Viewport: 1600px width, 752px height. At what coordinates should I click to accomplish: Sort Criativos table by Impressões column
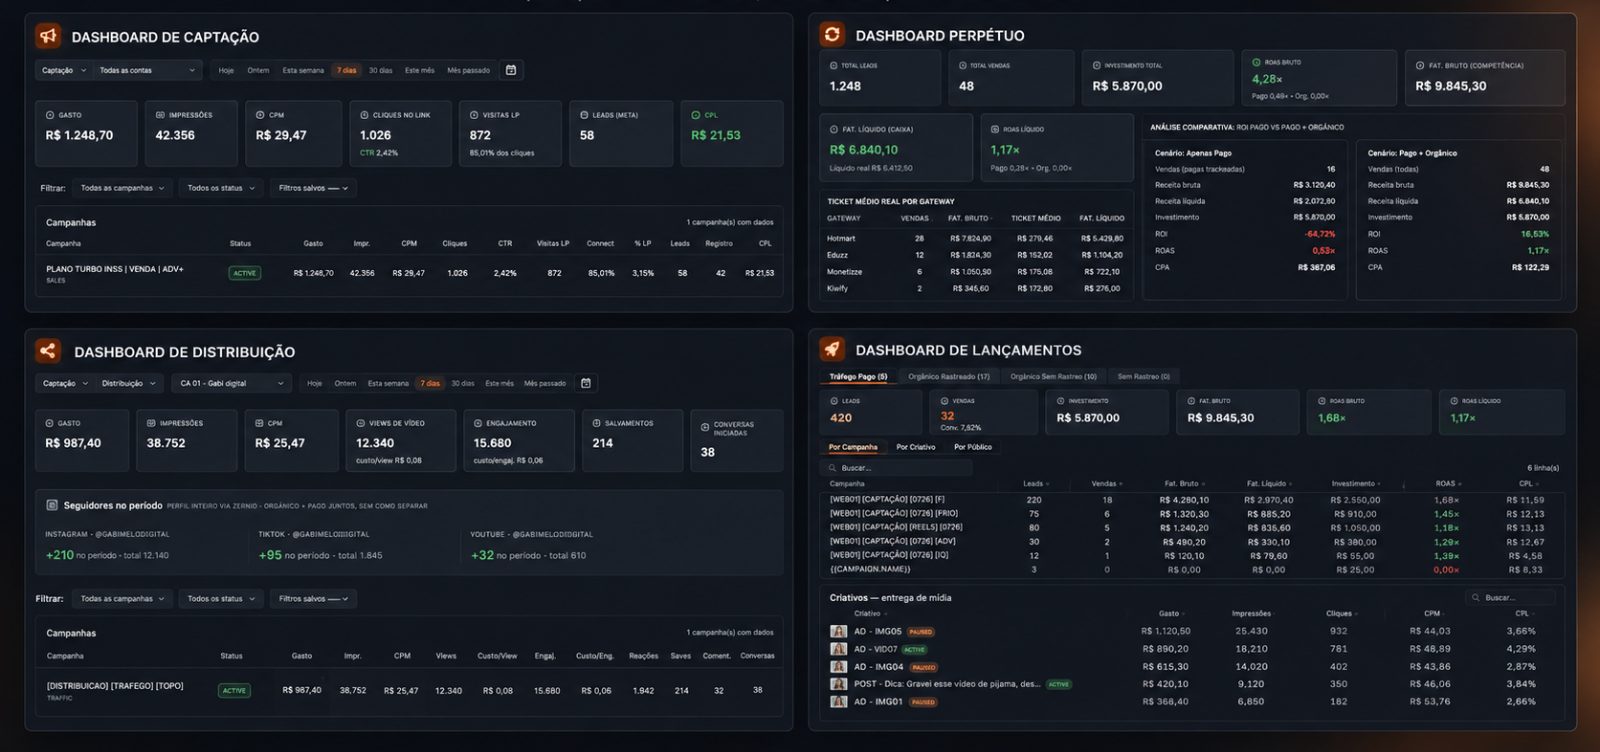click(1253, 613)
